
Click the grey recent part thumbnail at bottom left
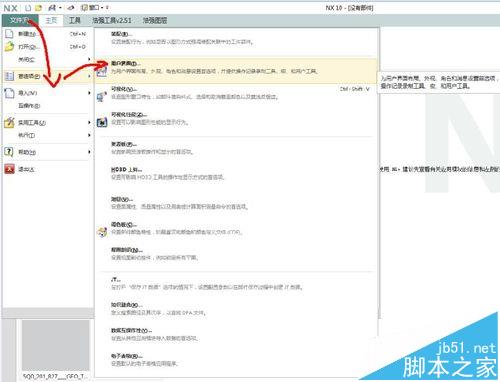(x=56, y=345)
